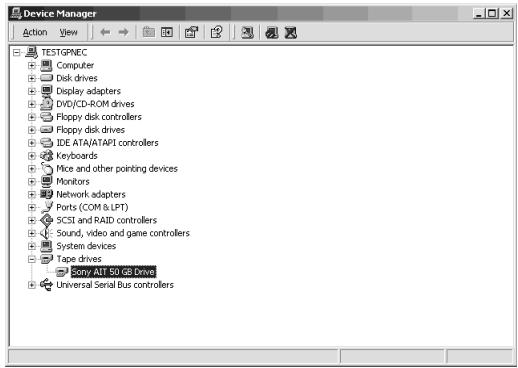This screenshot has height=368, width=518.
Task: Toggle the show/hide console tree icon
Action: coord(167,32)
